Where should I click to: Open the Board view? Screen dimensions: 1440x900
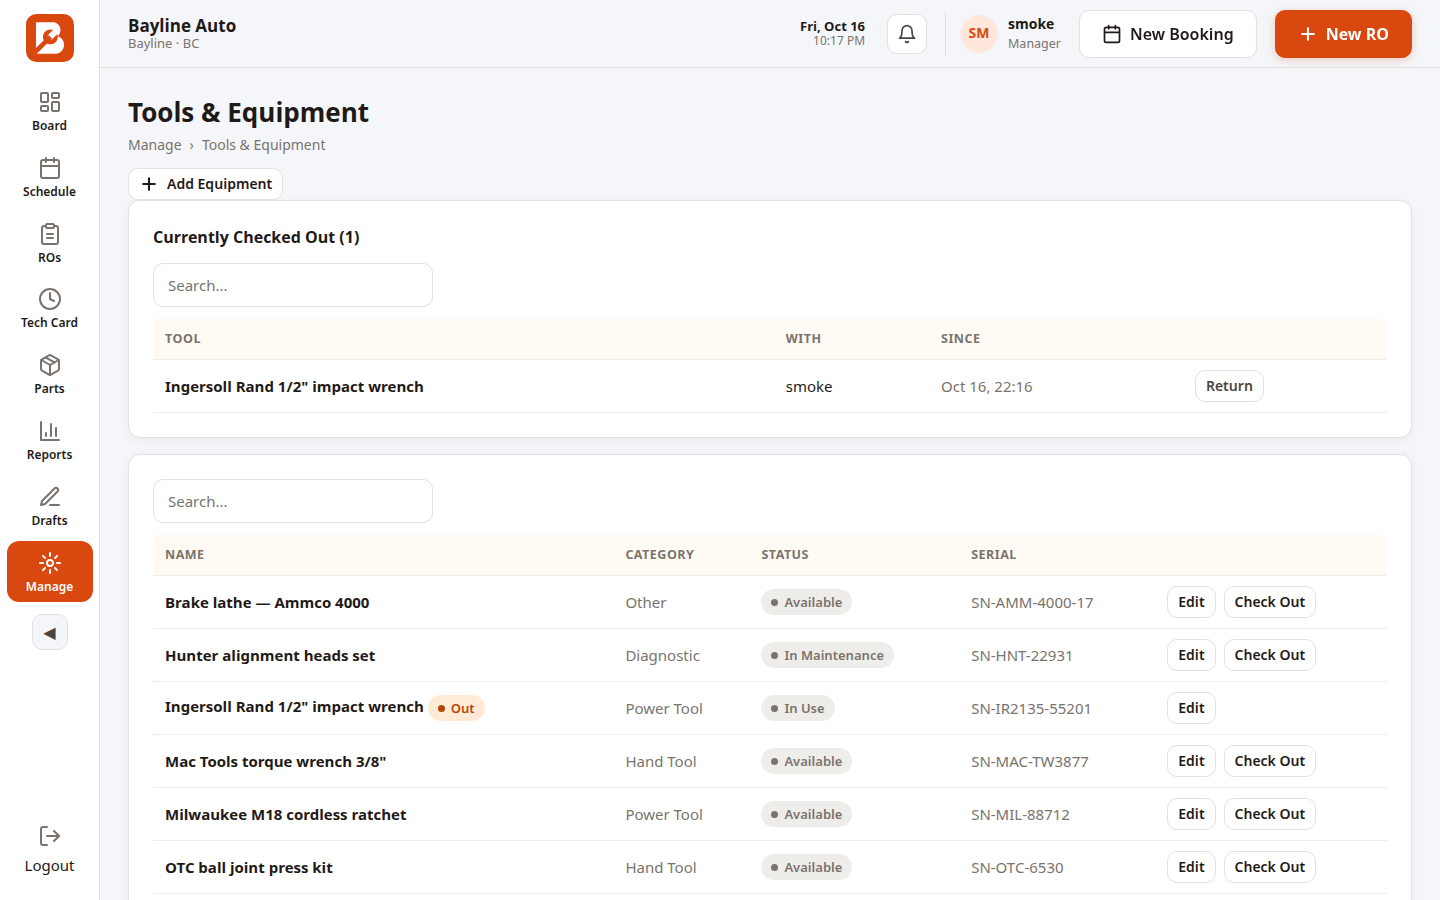(x=50, y=112)
